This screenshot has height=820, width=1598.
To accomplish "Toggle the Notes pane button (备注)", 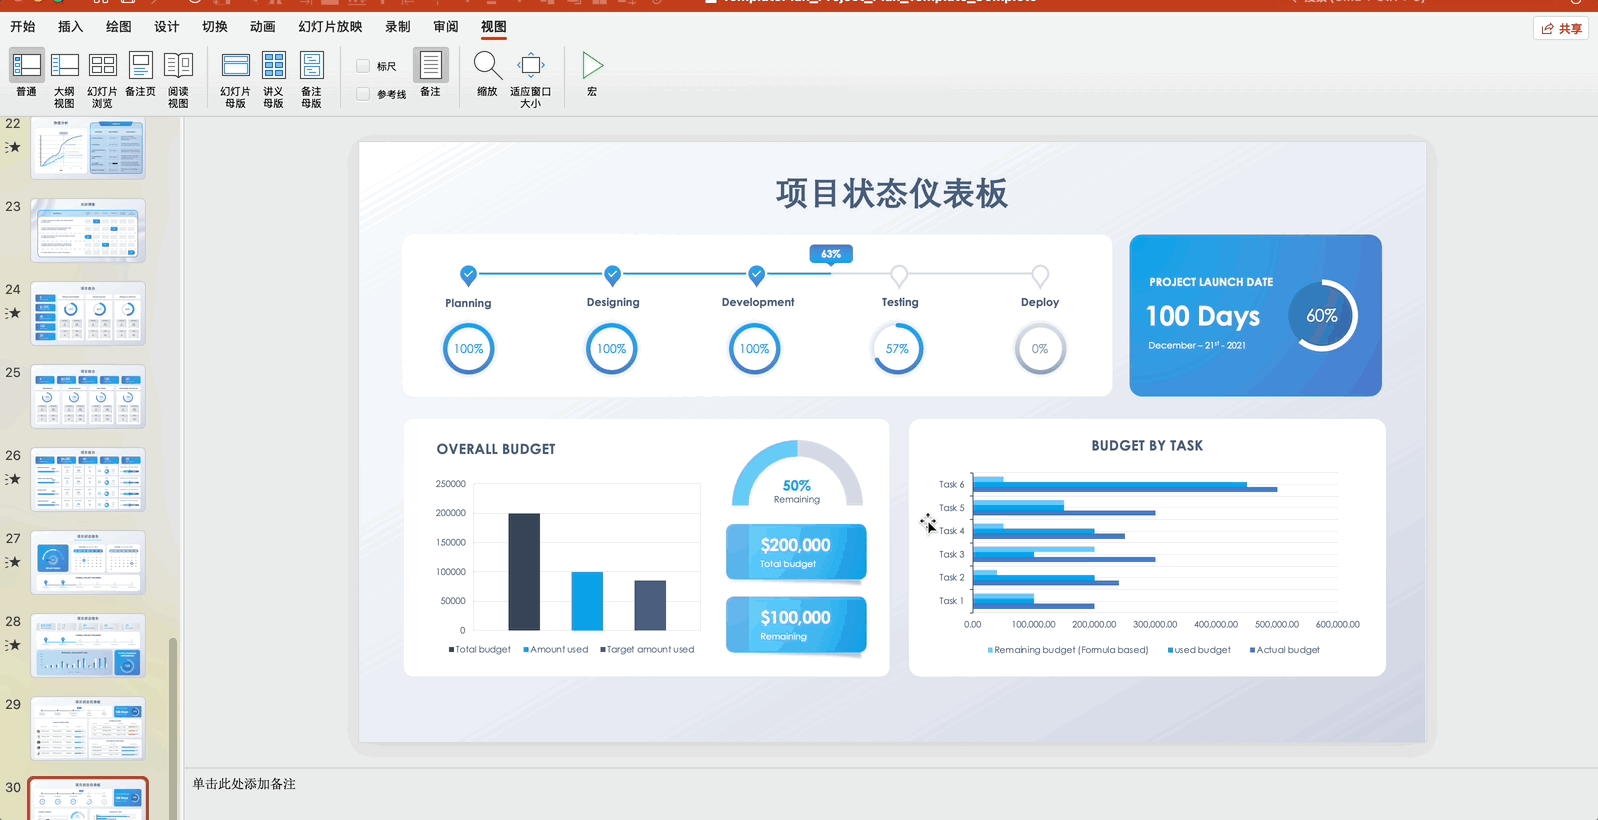I will tap(431, 73).
